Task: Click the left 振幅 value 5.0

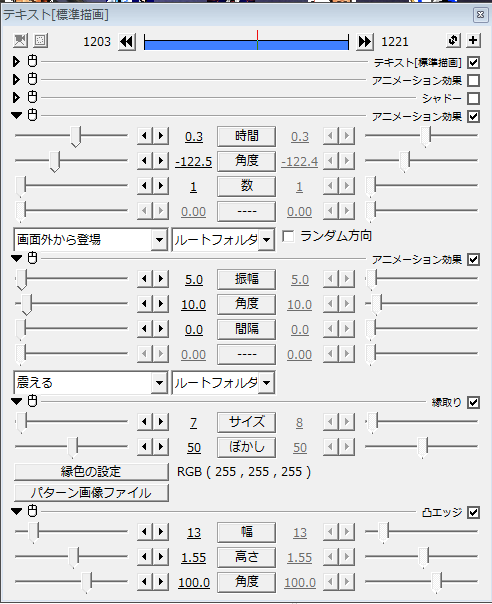Action: (x=194, y=280)
